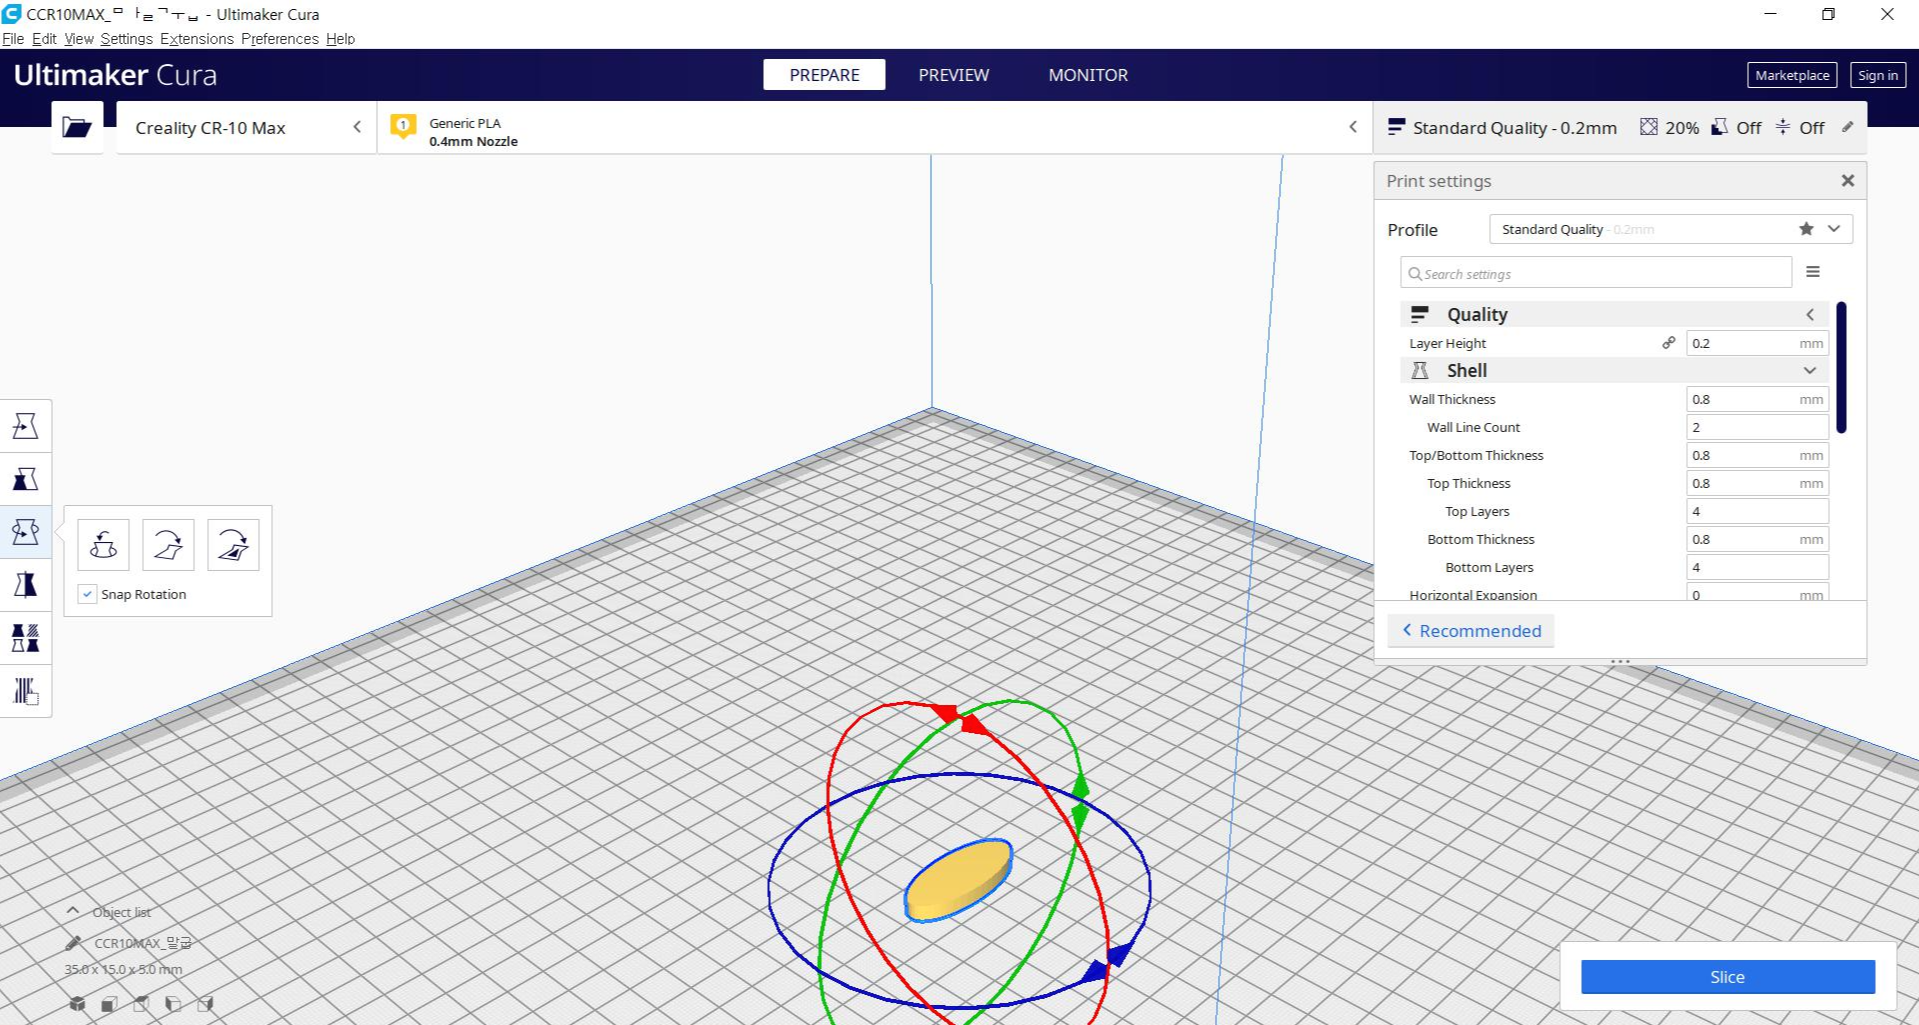Image resolution: width=1919 pixels, height=1025 pixels.
Task: Expand the Generic PLA material selector
Action: pos(875,127)
